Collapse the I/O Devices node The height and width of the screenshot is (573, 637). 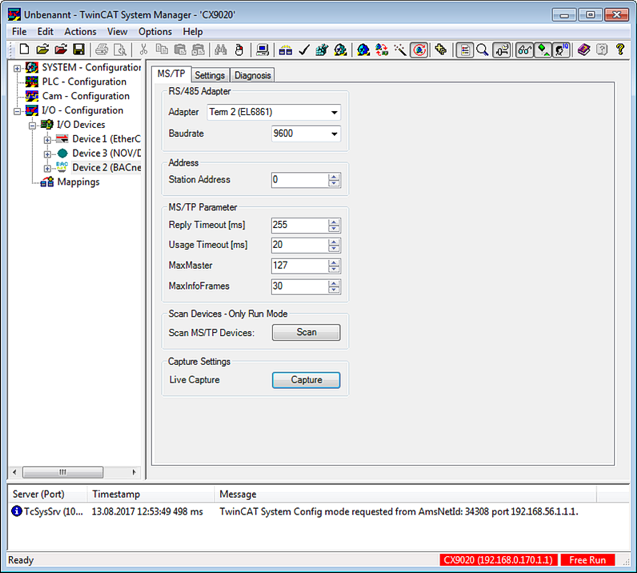32,126
